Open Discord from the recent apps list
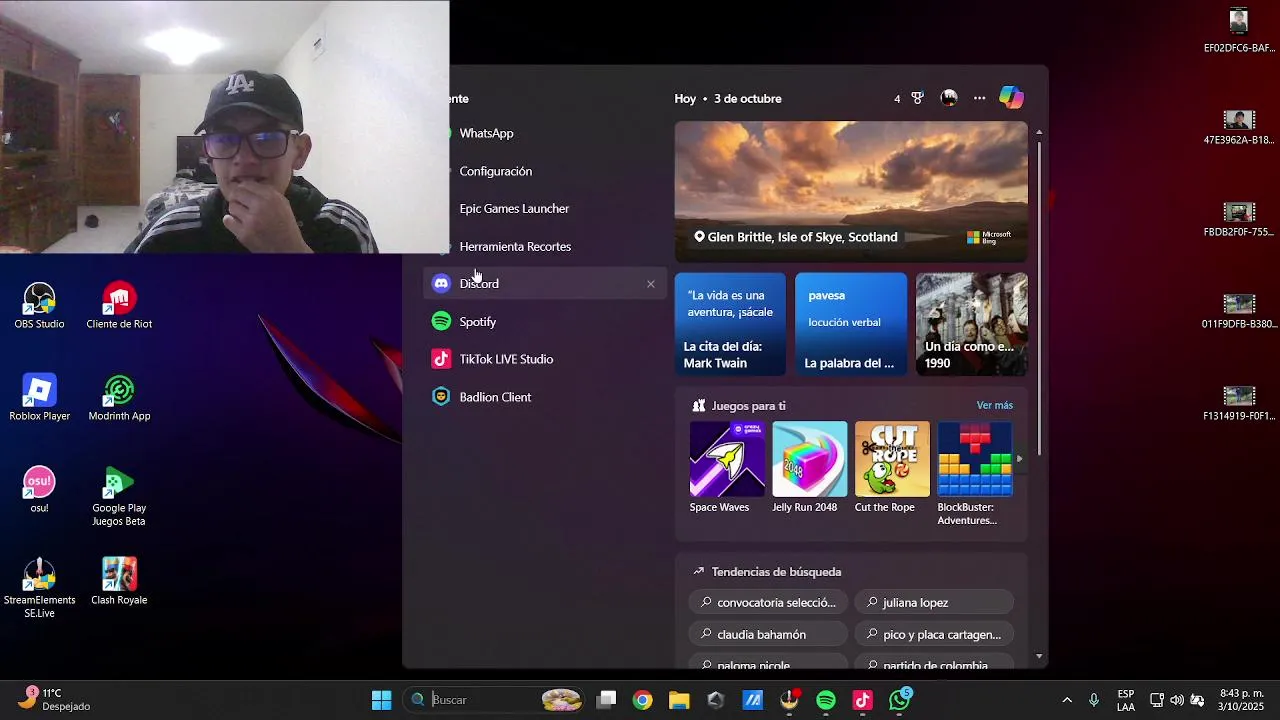Image resolution: width=1280 pixels, height=720 pixels. click(543, 284)
